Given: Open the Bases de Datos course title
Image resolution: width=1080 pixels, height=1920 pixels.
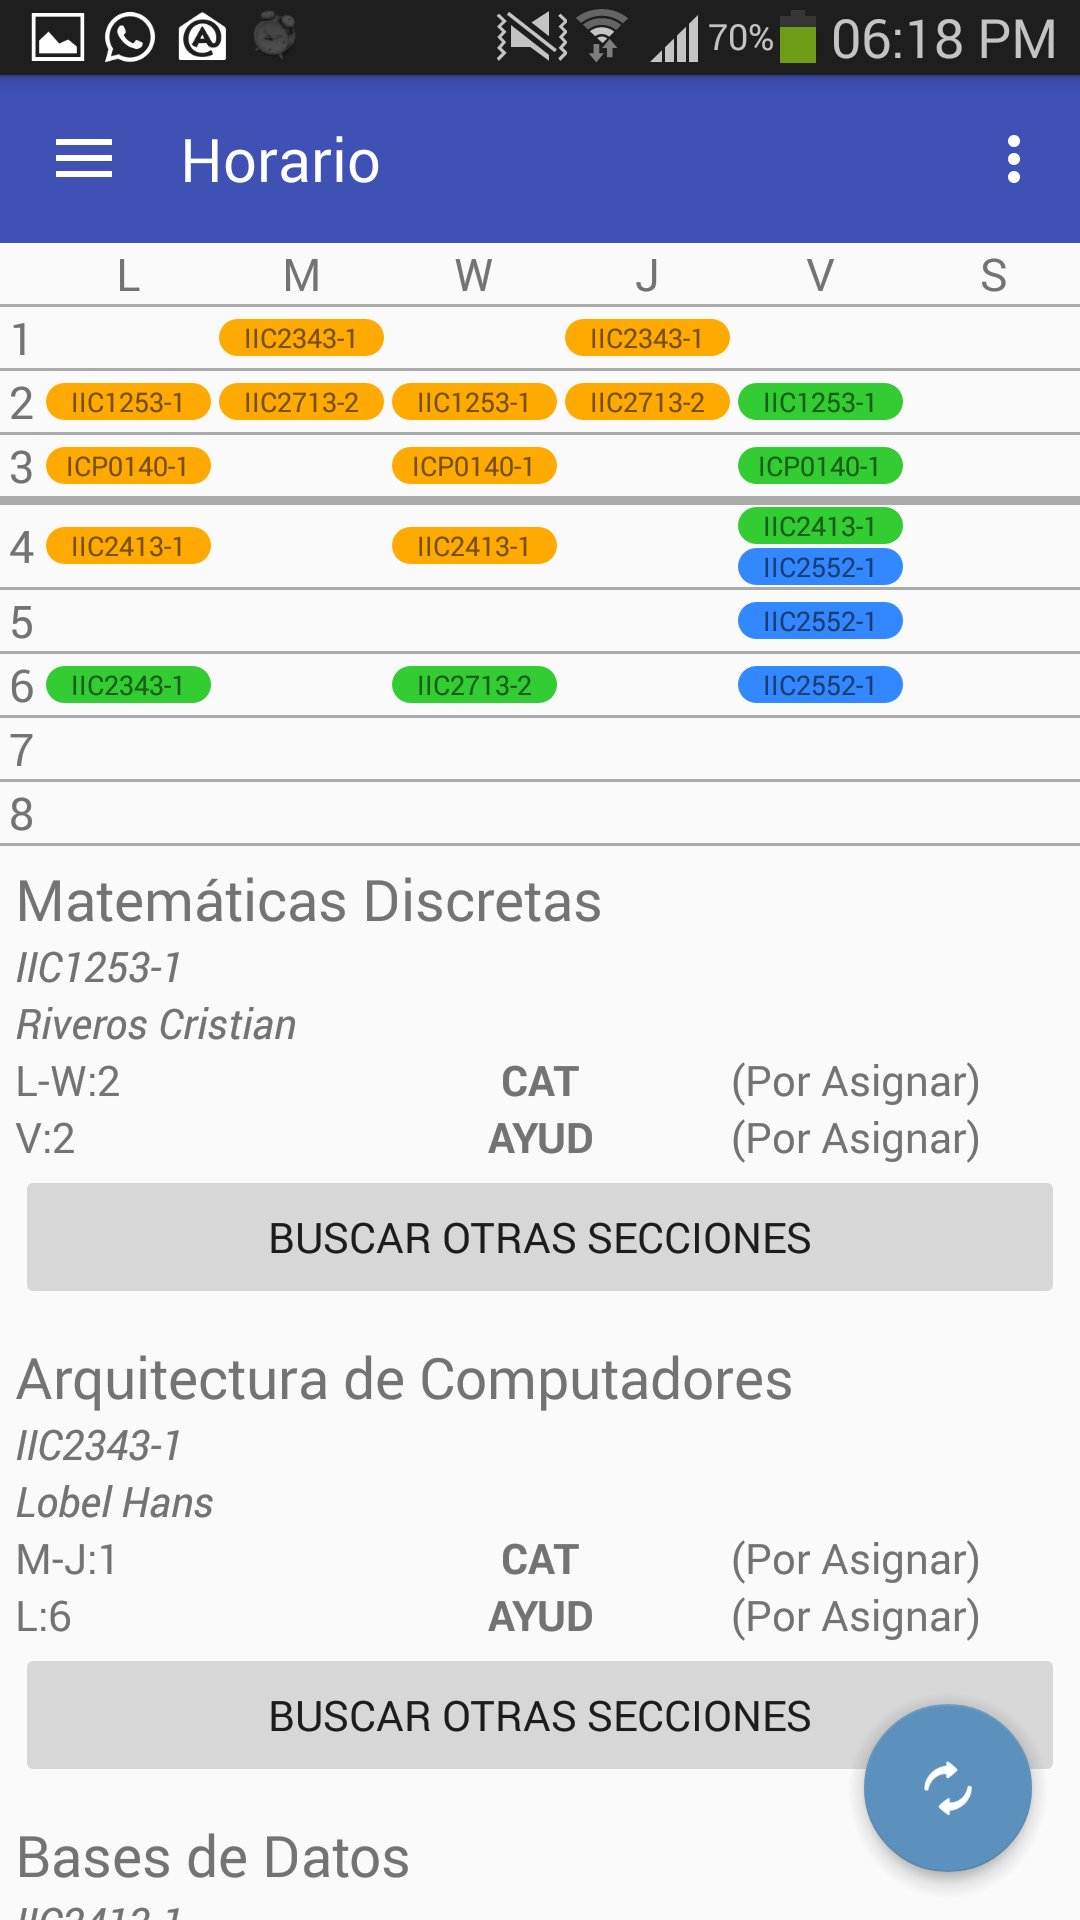Looking at the screenshot, I should click(213, 1857).
